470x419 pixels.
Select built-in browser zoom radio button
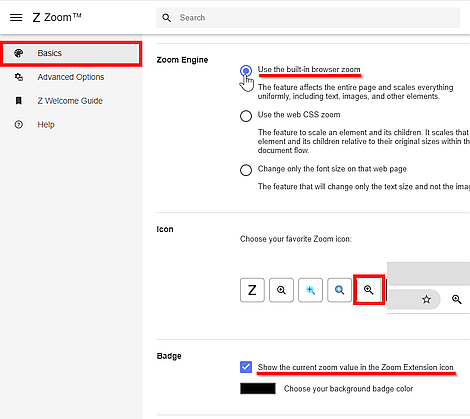coord(246,71)
